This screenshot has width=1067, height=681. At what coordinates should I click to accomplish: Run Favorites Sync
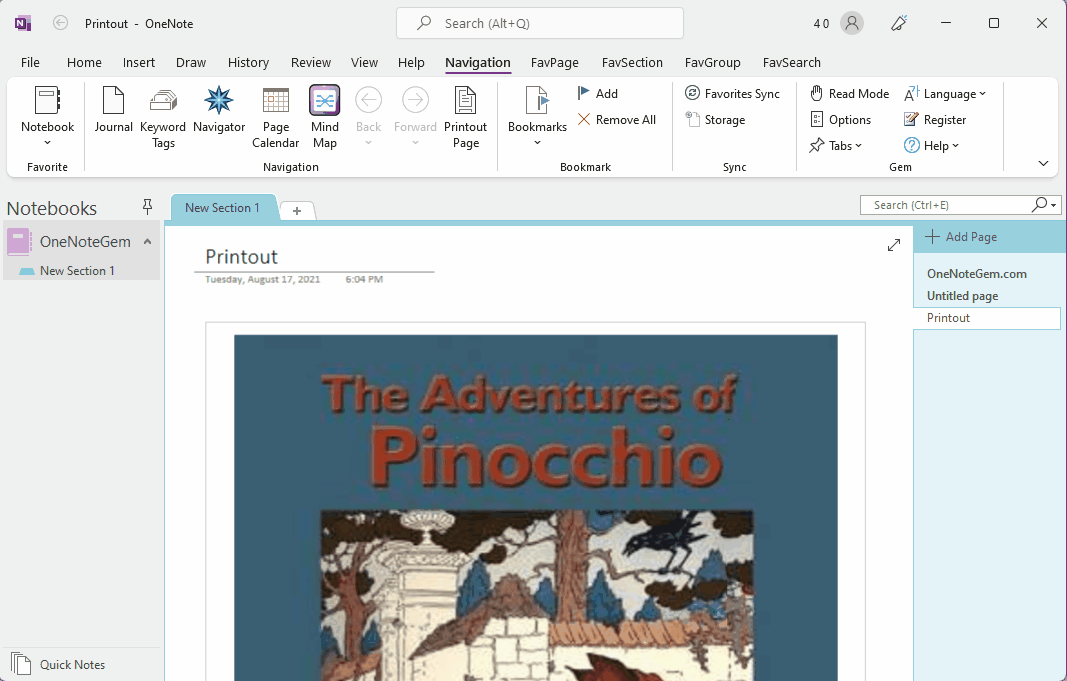[732, 94]
